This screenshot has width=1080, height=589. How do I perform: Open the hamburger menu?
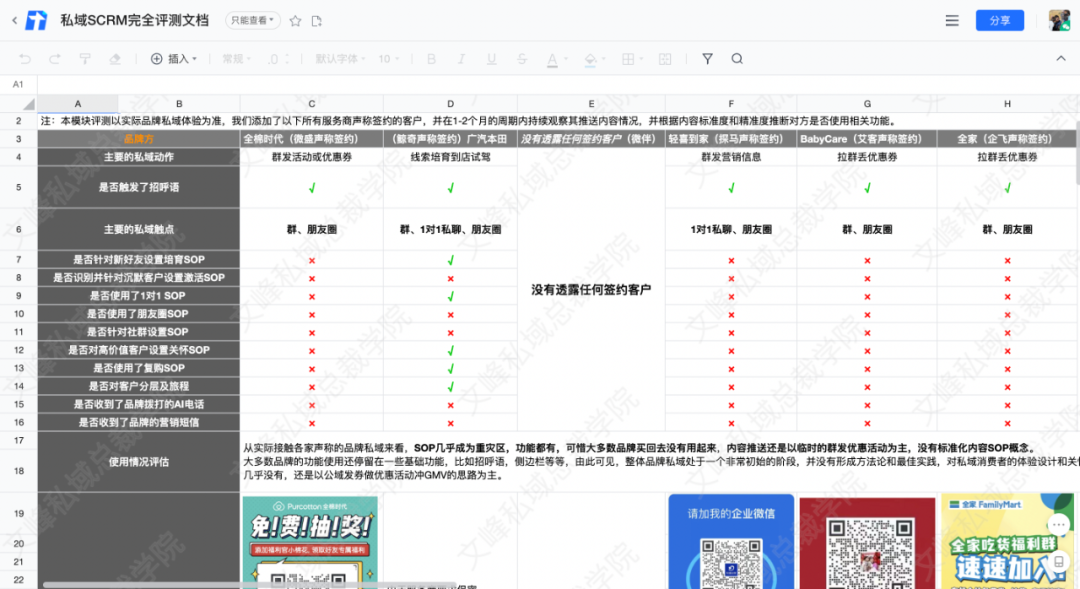coord(952,21)
